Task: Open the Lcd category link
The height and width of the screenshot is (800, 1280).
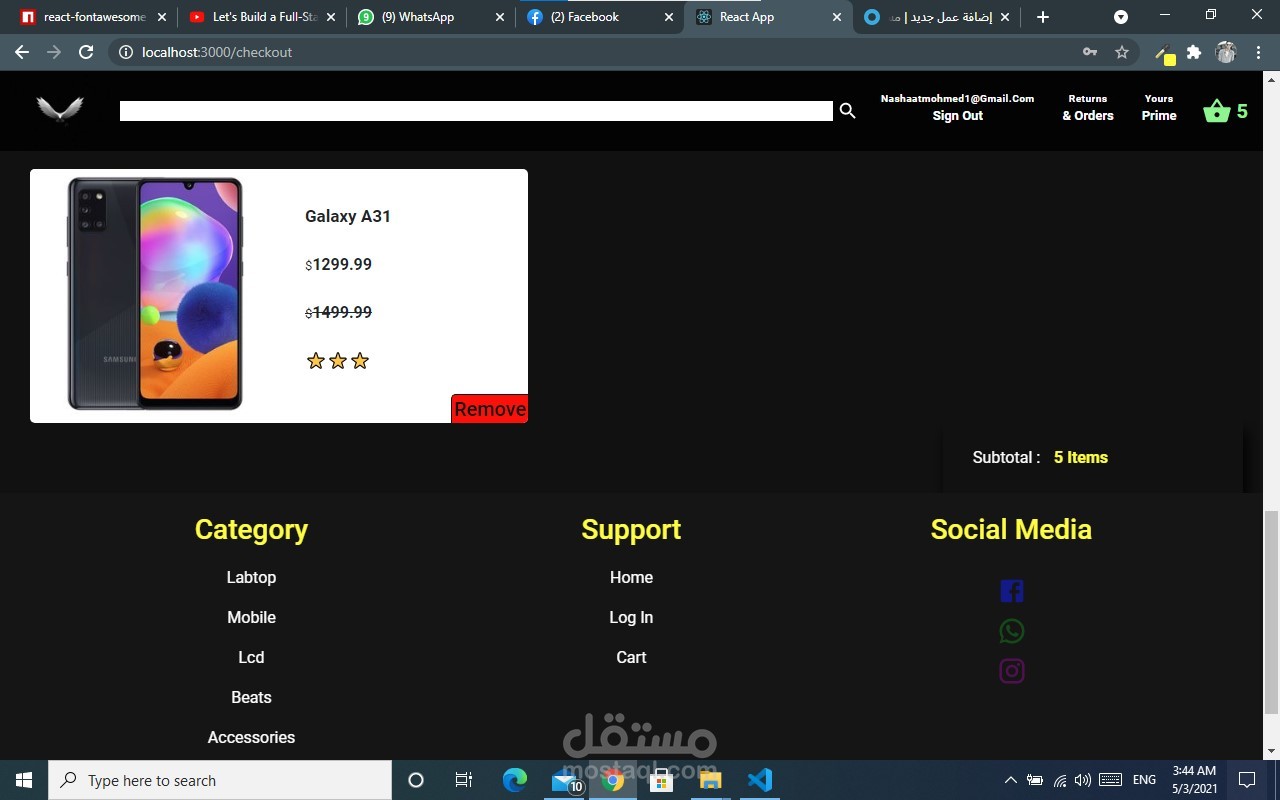Action: (x=251, y=657)
